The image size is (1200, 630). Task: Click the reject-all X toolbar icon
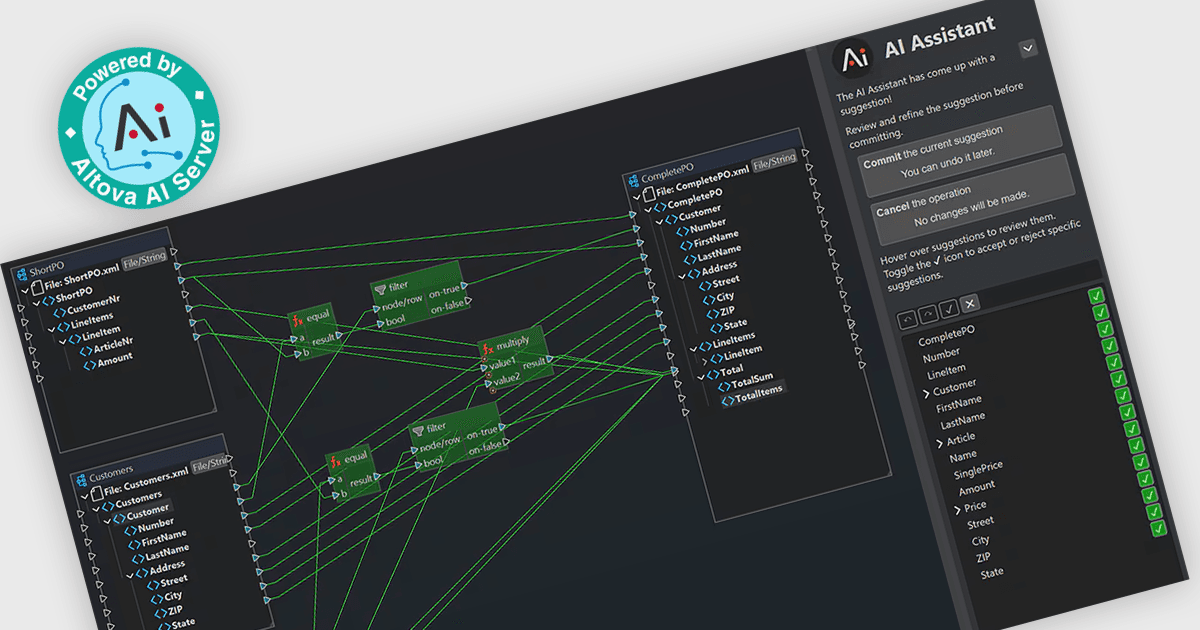[x=970, y=304]
